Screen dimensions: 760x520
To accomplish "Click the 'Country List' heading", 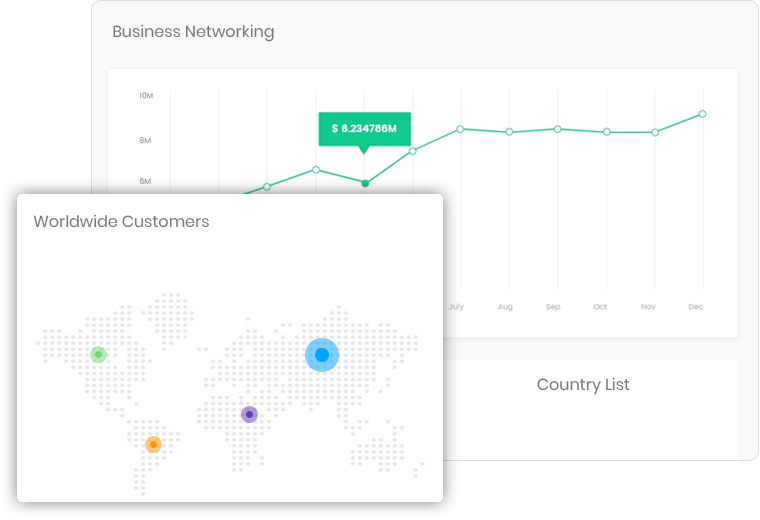I will pos(583,385).
